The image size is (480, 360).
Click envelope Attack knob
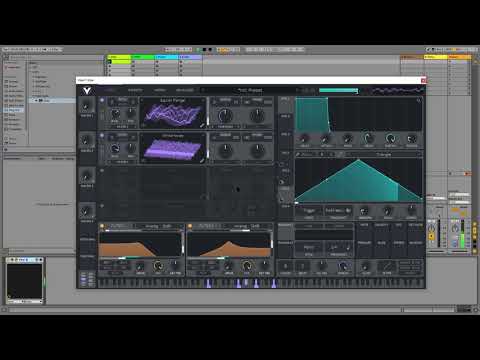[x=326, y=138]
